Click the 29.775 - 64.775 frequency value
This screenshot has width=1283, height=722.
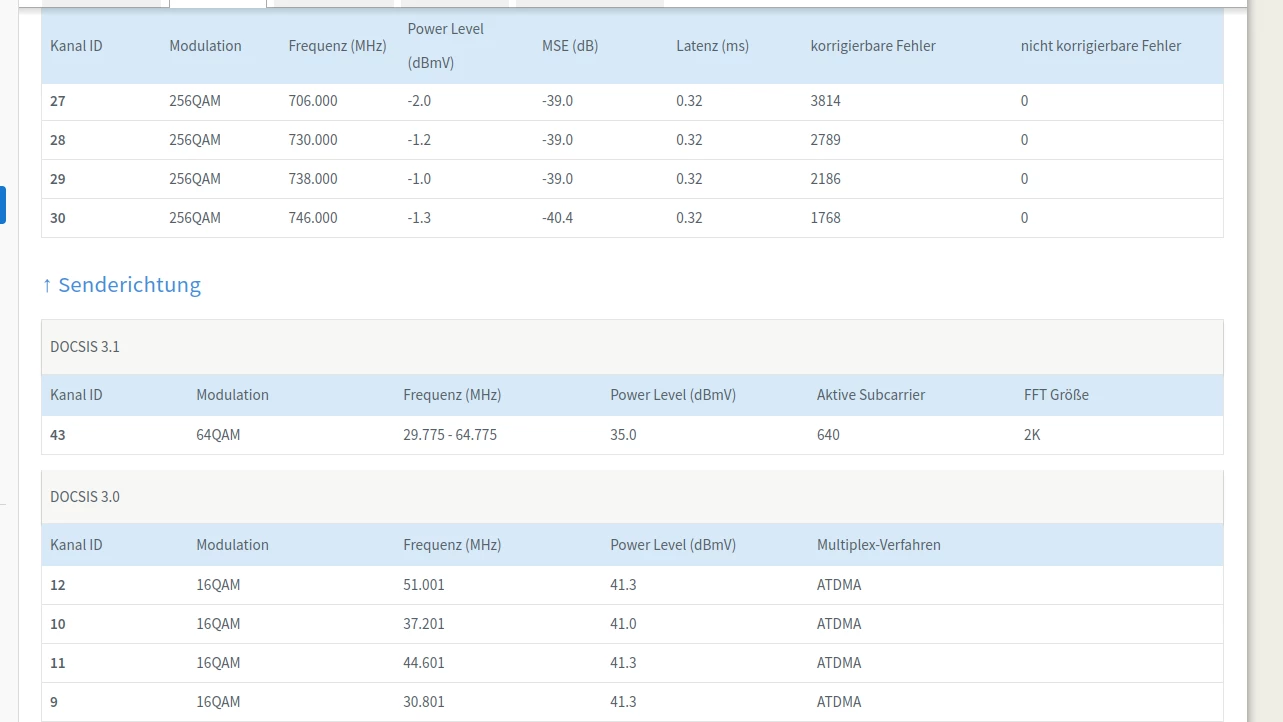coord(450,435)
